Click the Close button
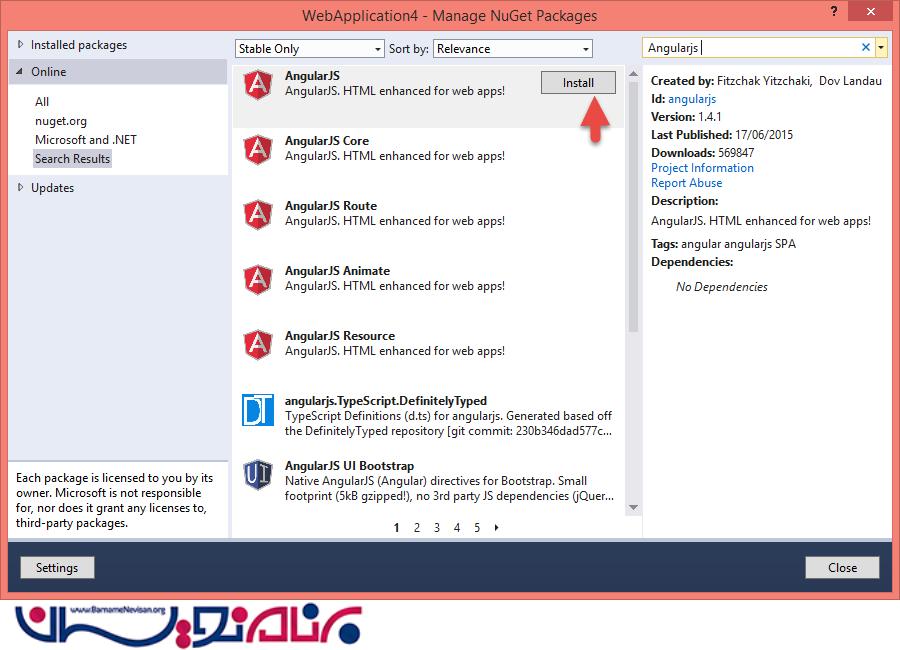The image size is (900, 650). [x=842, y=567]
